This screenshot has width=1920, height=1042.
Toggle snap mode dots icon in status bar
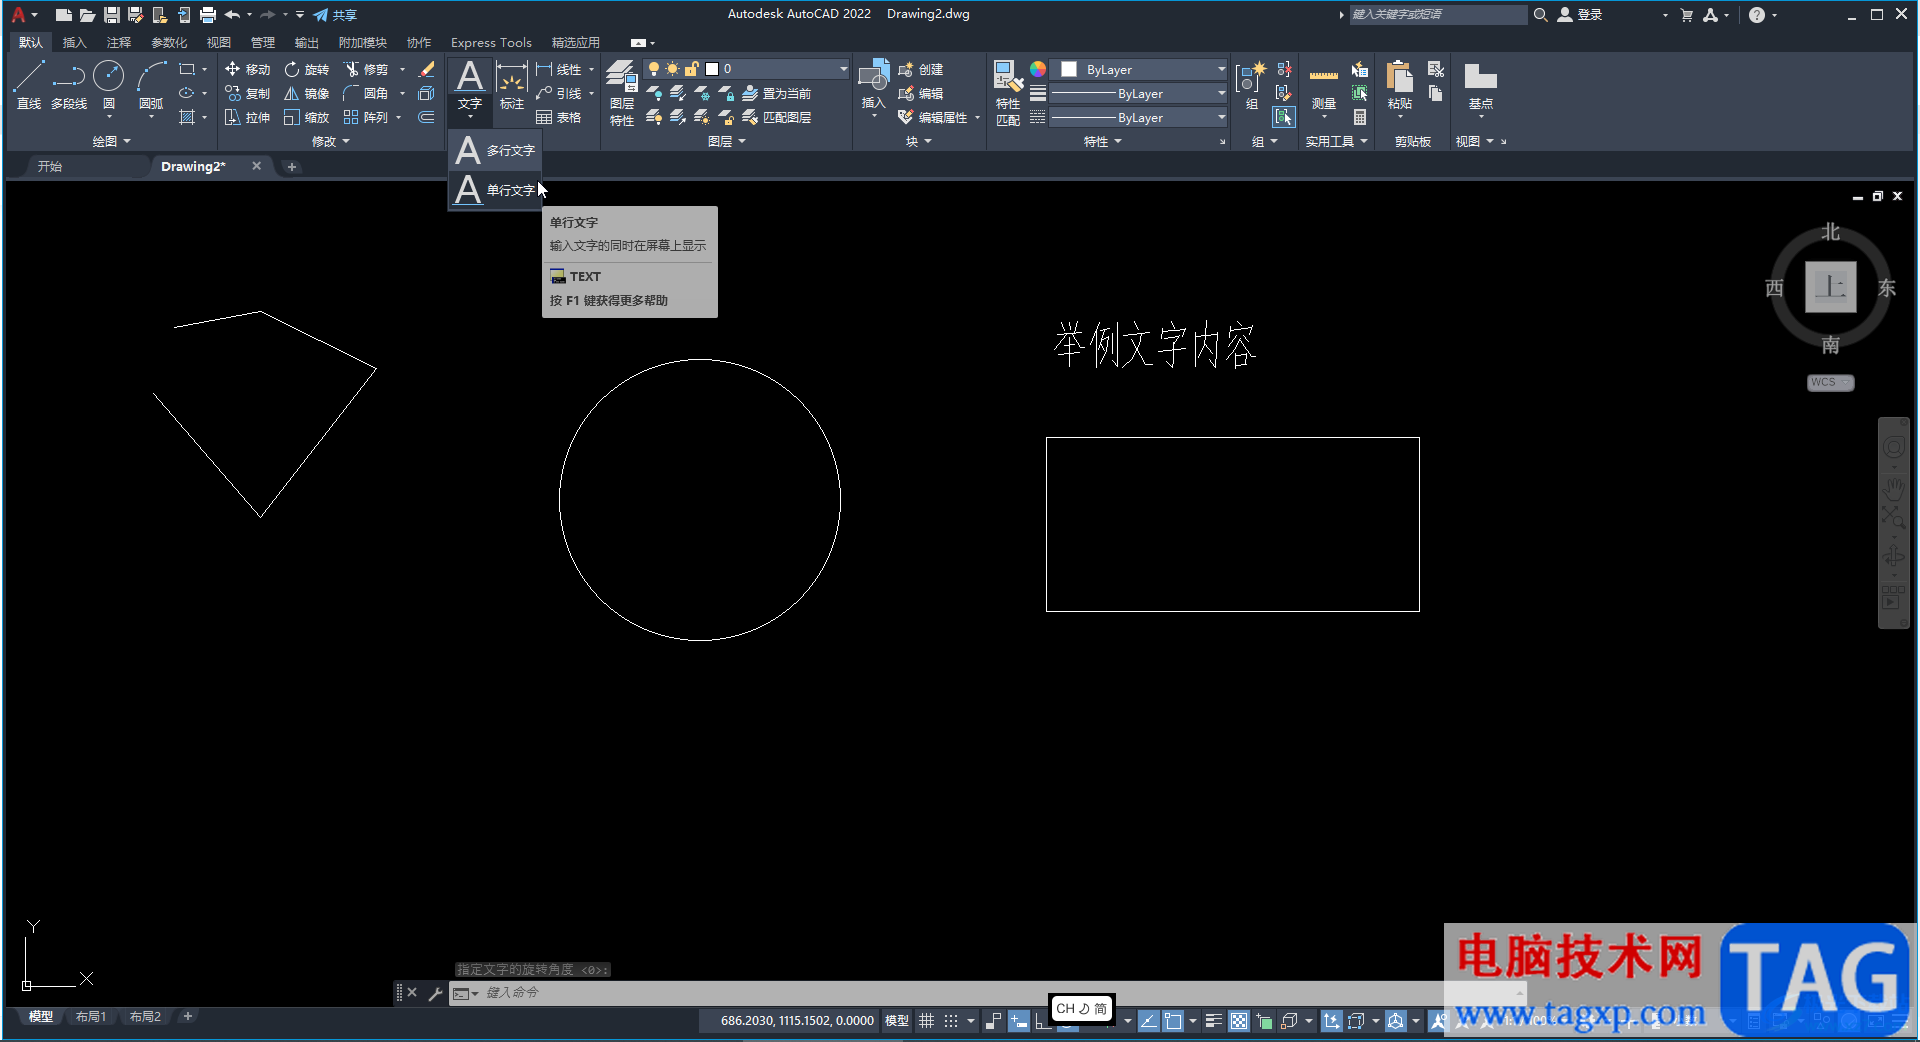[x=951, y=1021]
